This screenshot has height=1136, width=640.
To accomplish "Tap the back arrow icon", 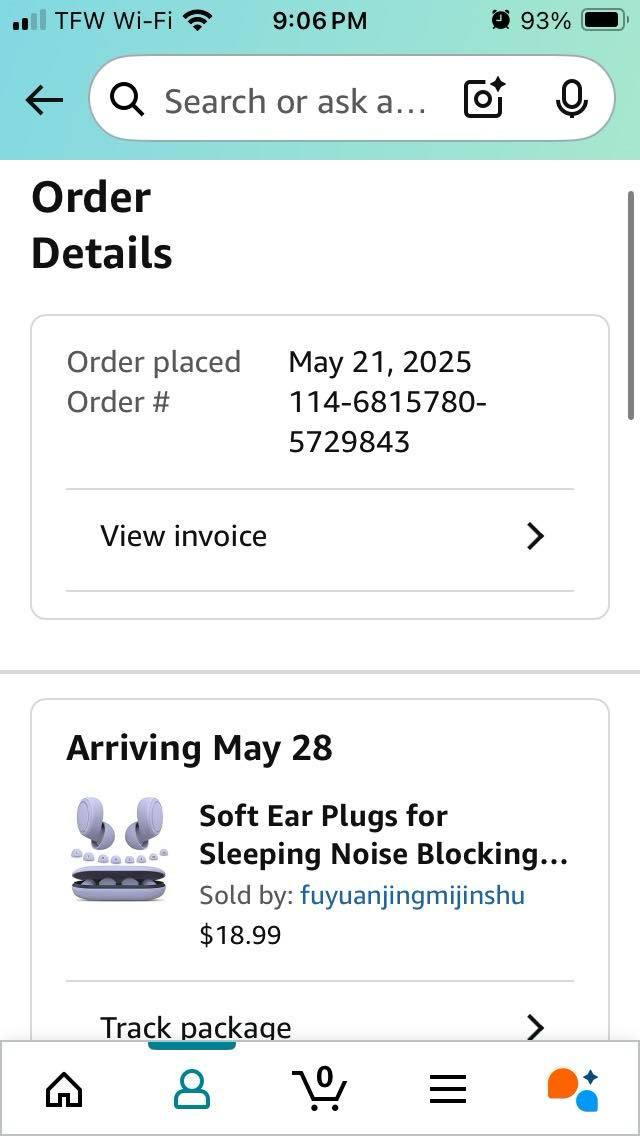I will pyautogui.click(x=44, y=100).
